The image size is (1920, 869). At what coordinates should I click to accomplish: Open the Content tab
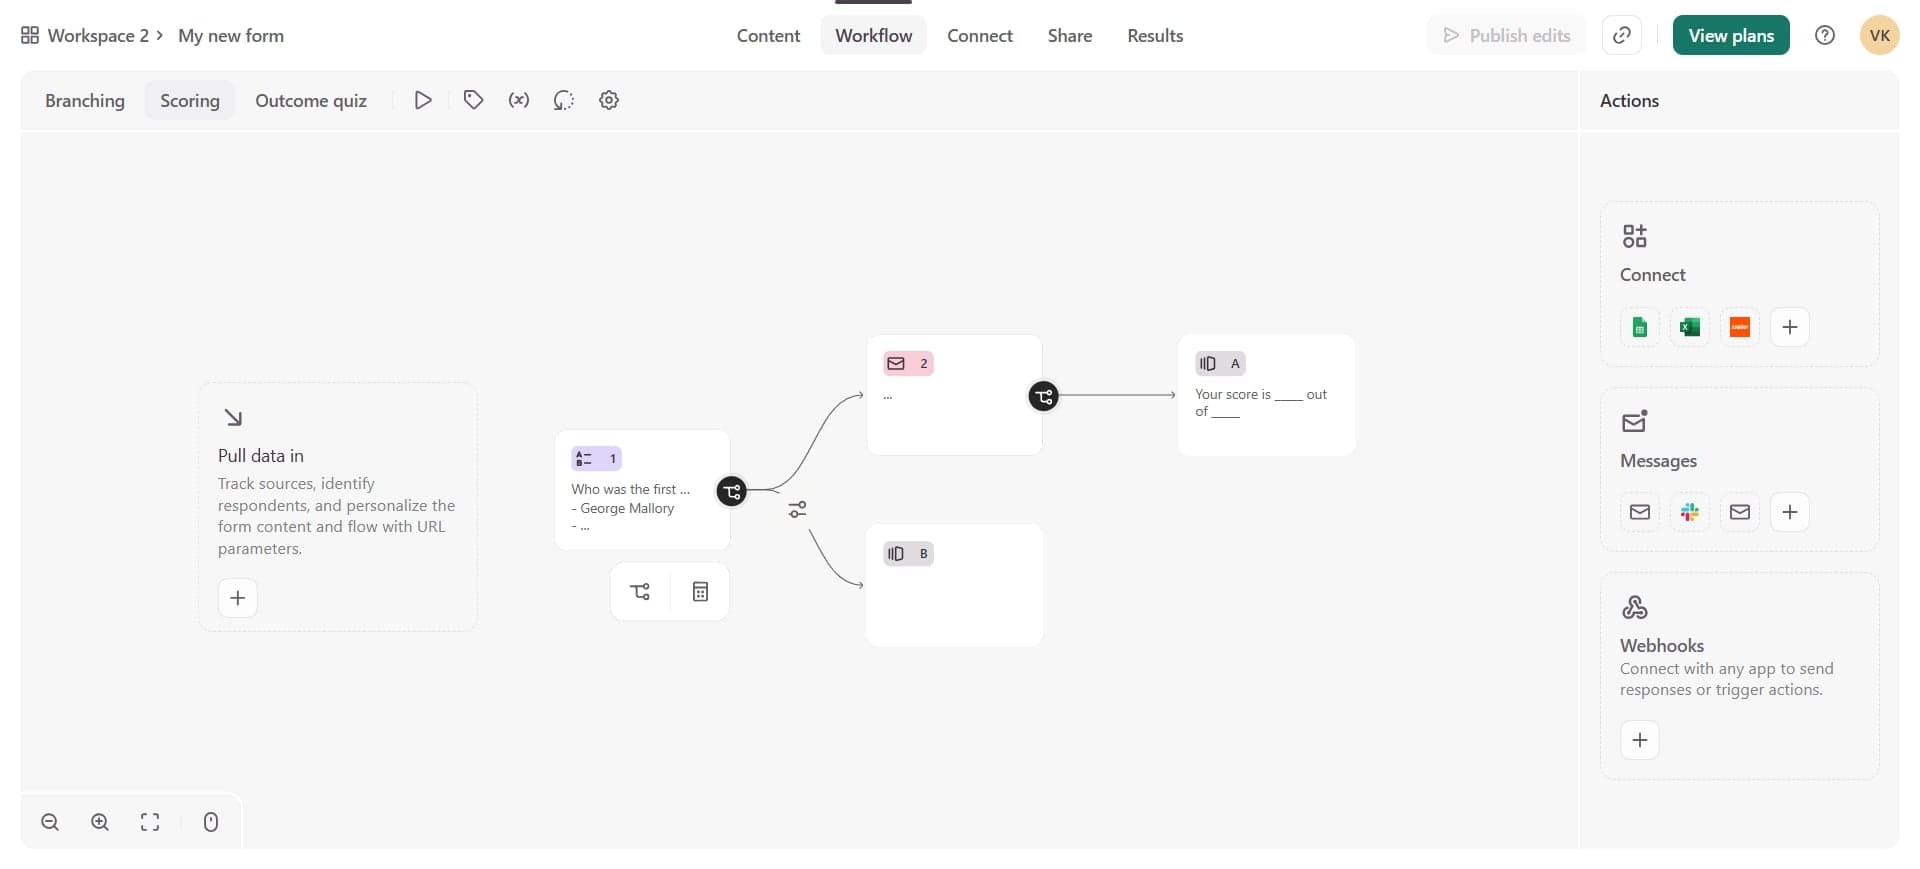(768, 36)
